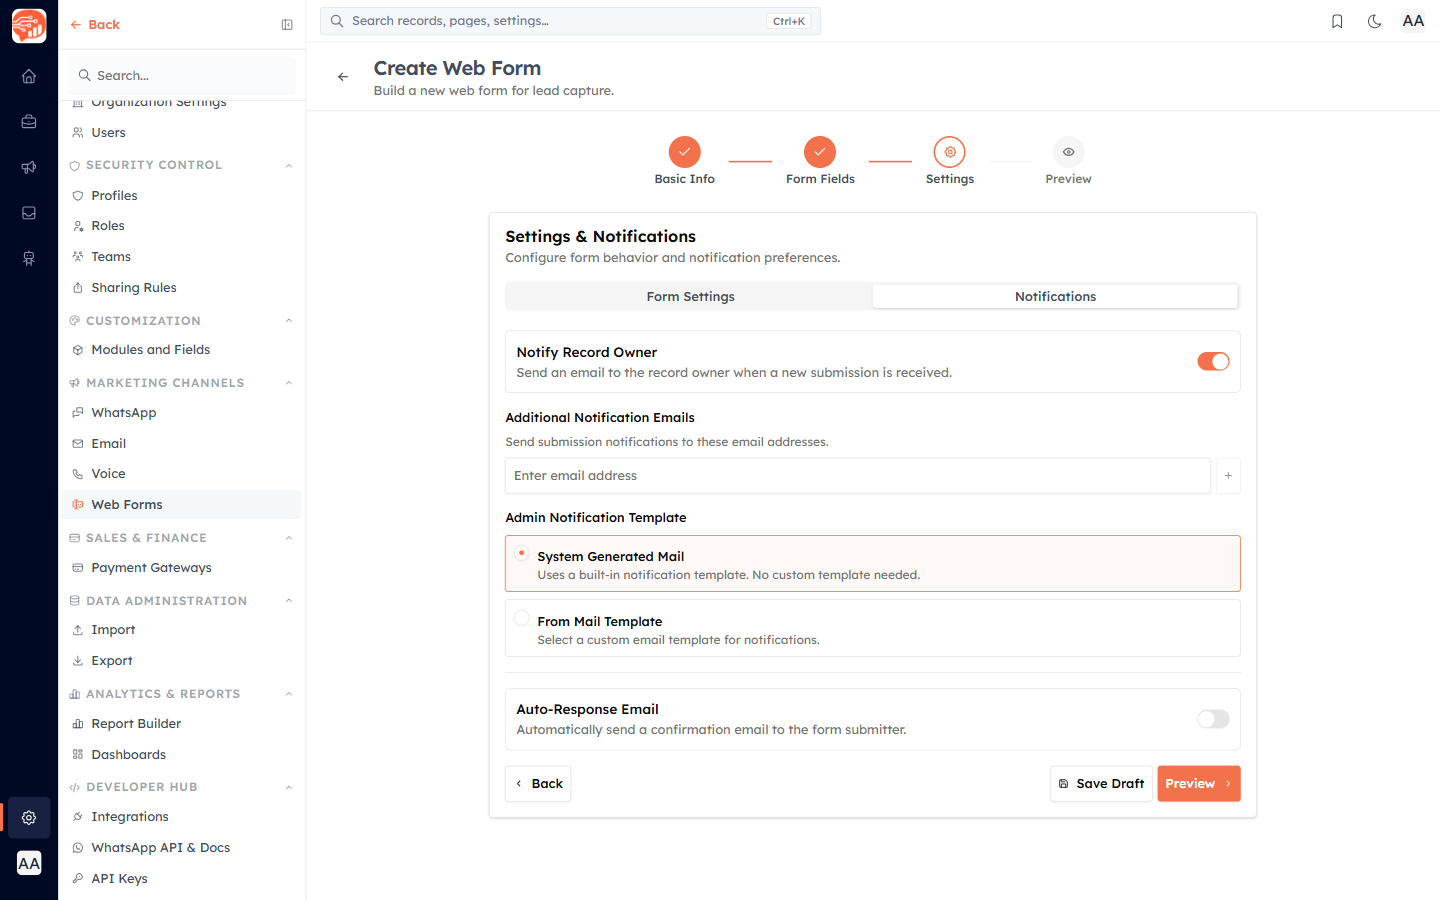Enable the Auto-Response Email switch
This screenshot has height=900, width=1440.
(x=1213, y=719)
